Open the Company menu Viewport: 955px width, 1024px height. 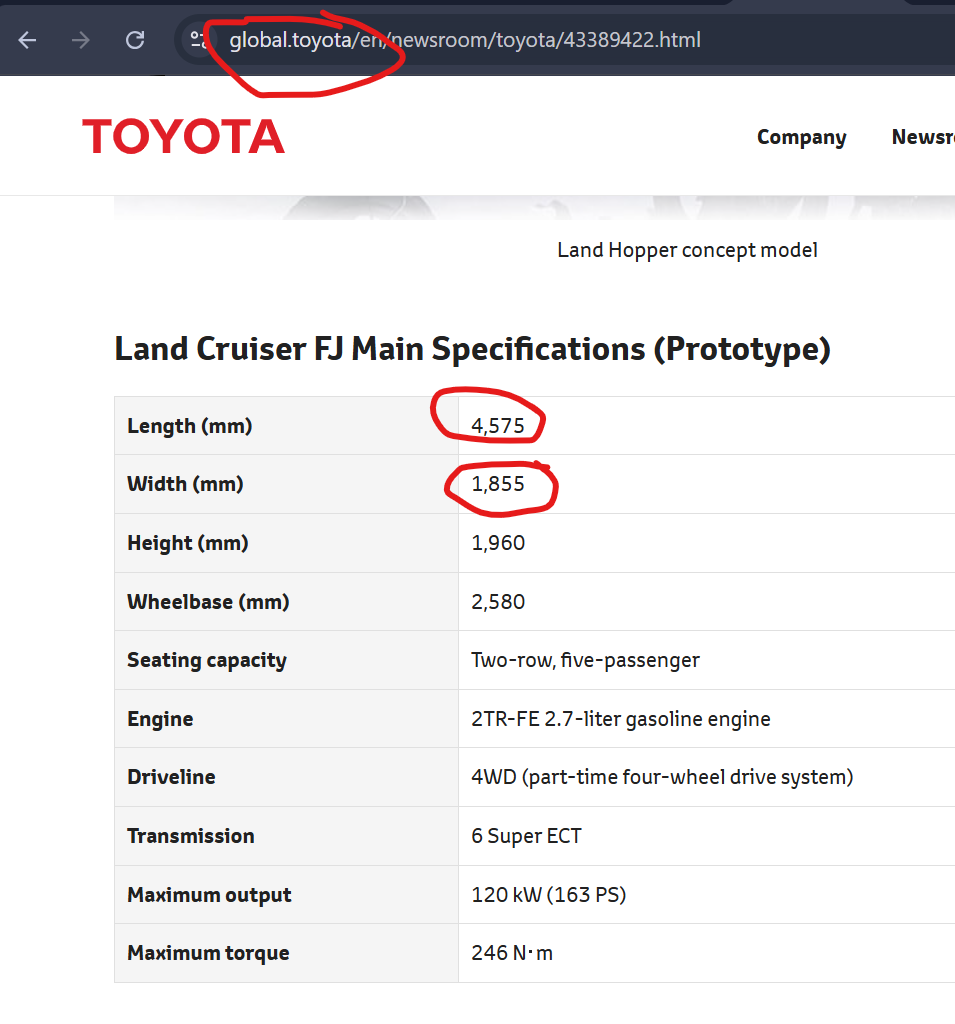click(801, 137)
